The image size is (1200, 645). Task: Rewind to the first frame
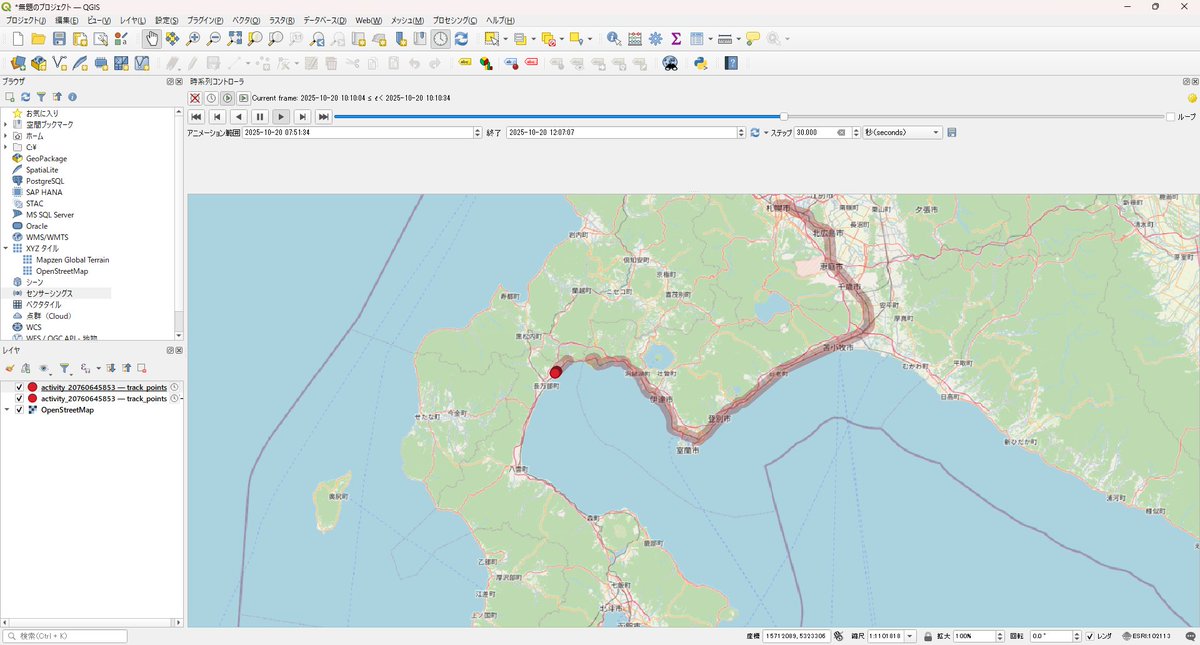coord(197,117)
